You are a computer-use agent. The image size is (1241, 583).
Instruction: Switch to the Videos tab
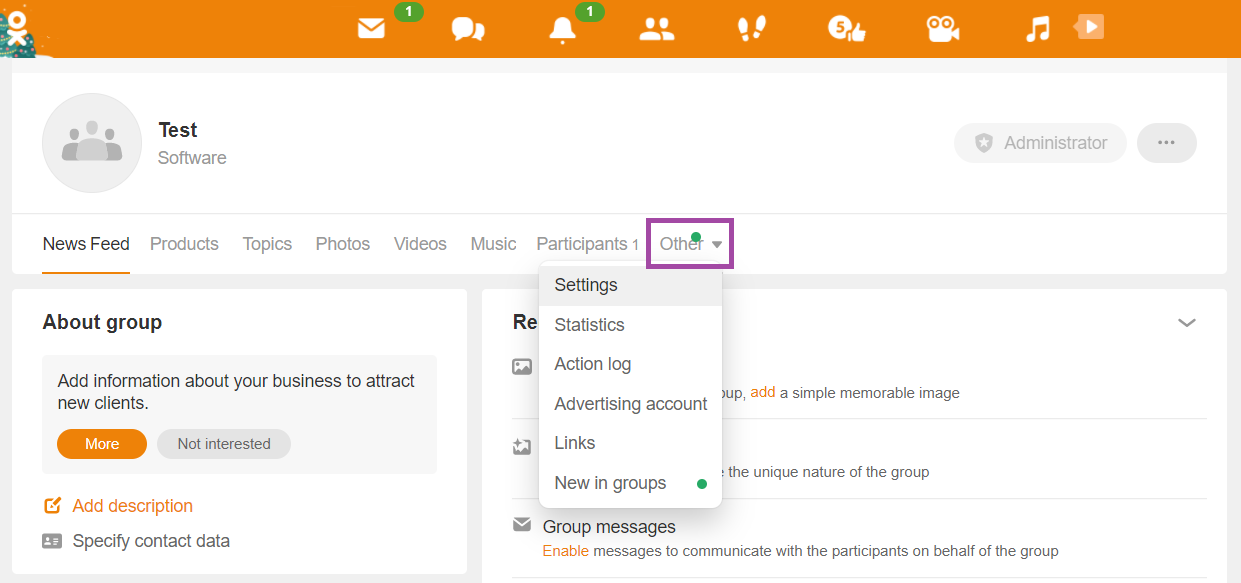(420, 244)
